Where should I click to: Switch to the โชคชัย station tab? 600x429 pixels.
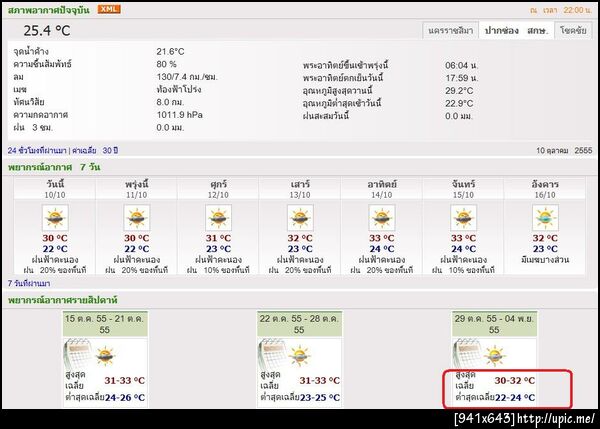tap(573, 30)
